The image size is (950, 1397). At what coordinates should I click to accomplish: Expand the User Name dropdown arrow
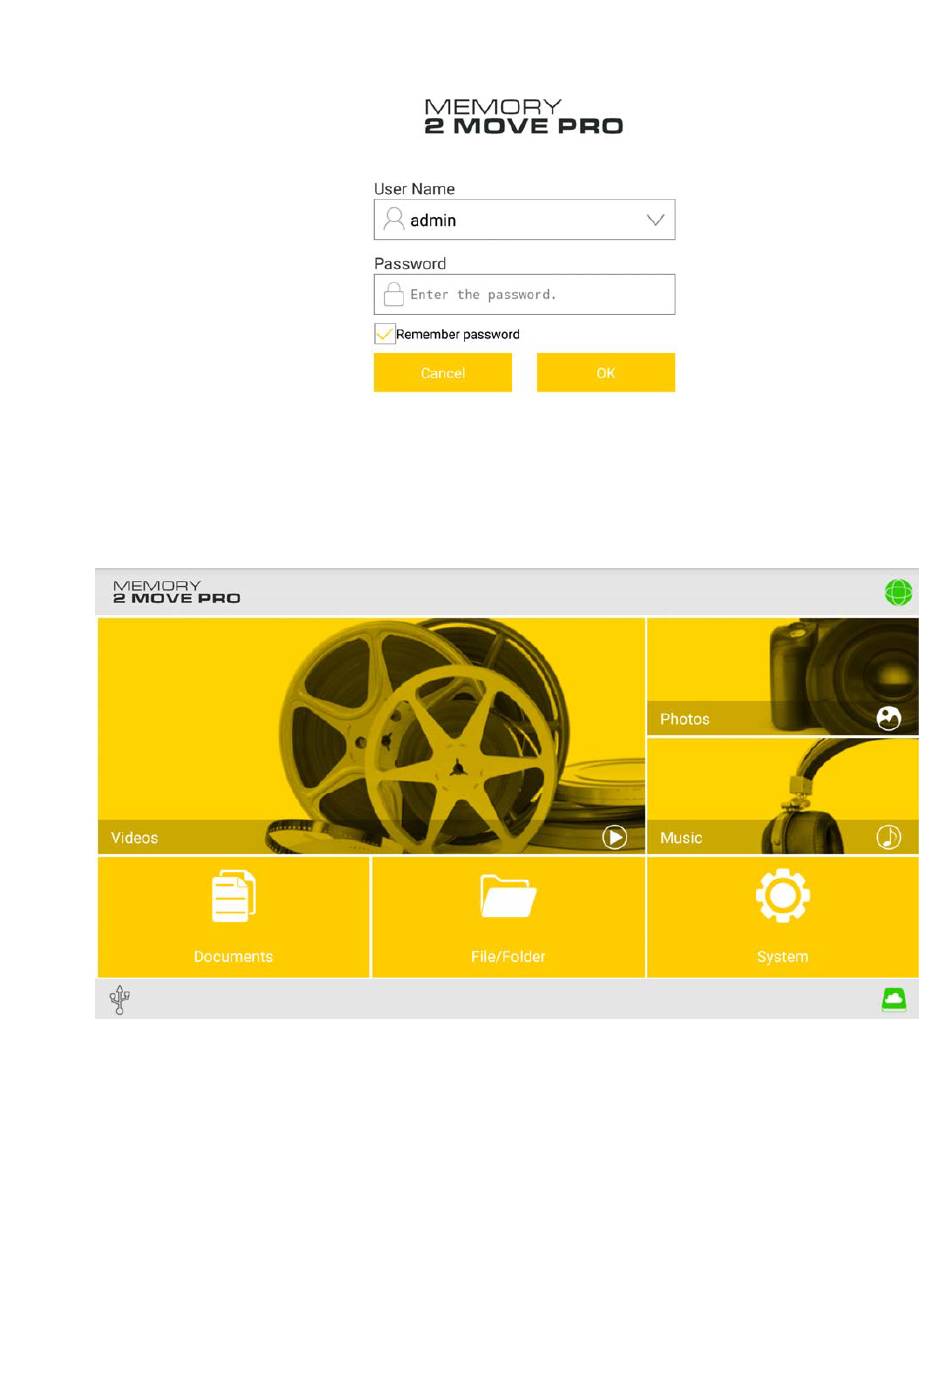pyautogui.click(x=655, y=220)
